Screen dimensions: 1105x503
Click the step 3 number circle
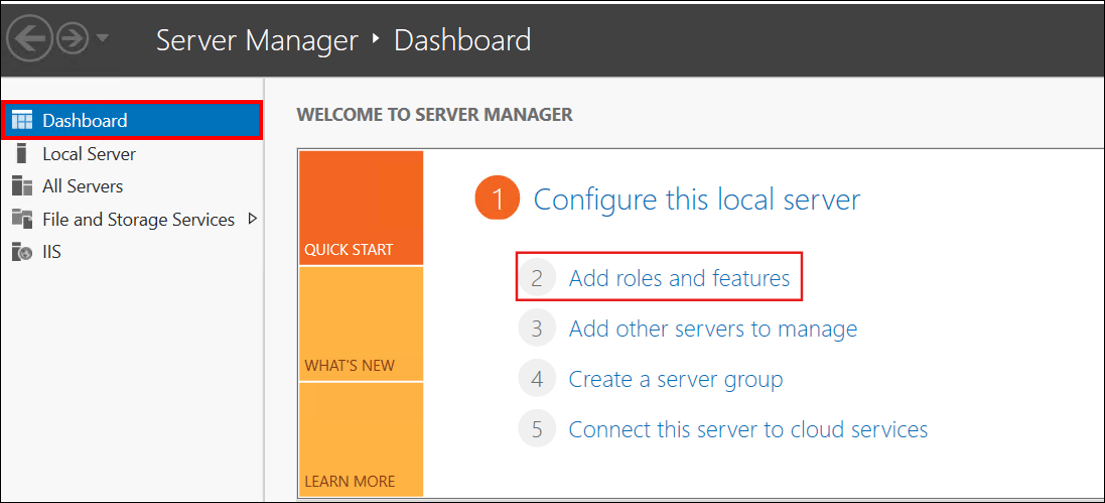pyautogui.click(x=537, y=329)
